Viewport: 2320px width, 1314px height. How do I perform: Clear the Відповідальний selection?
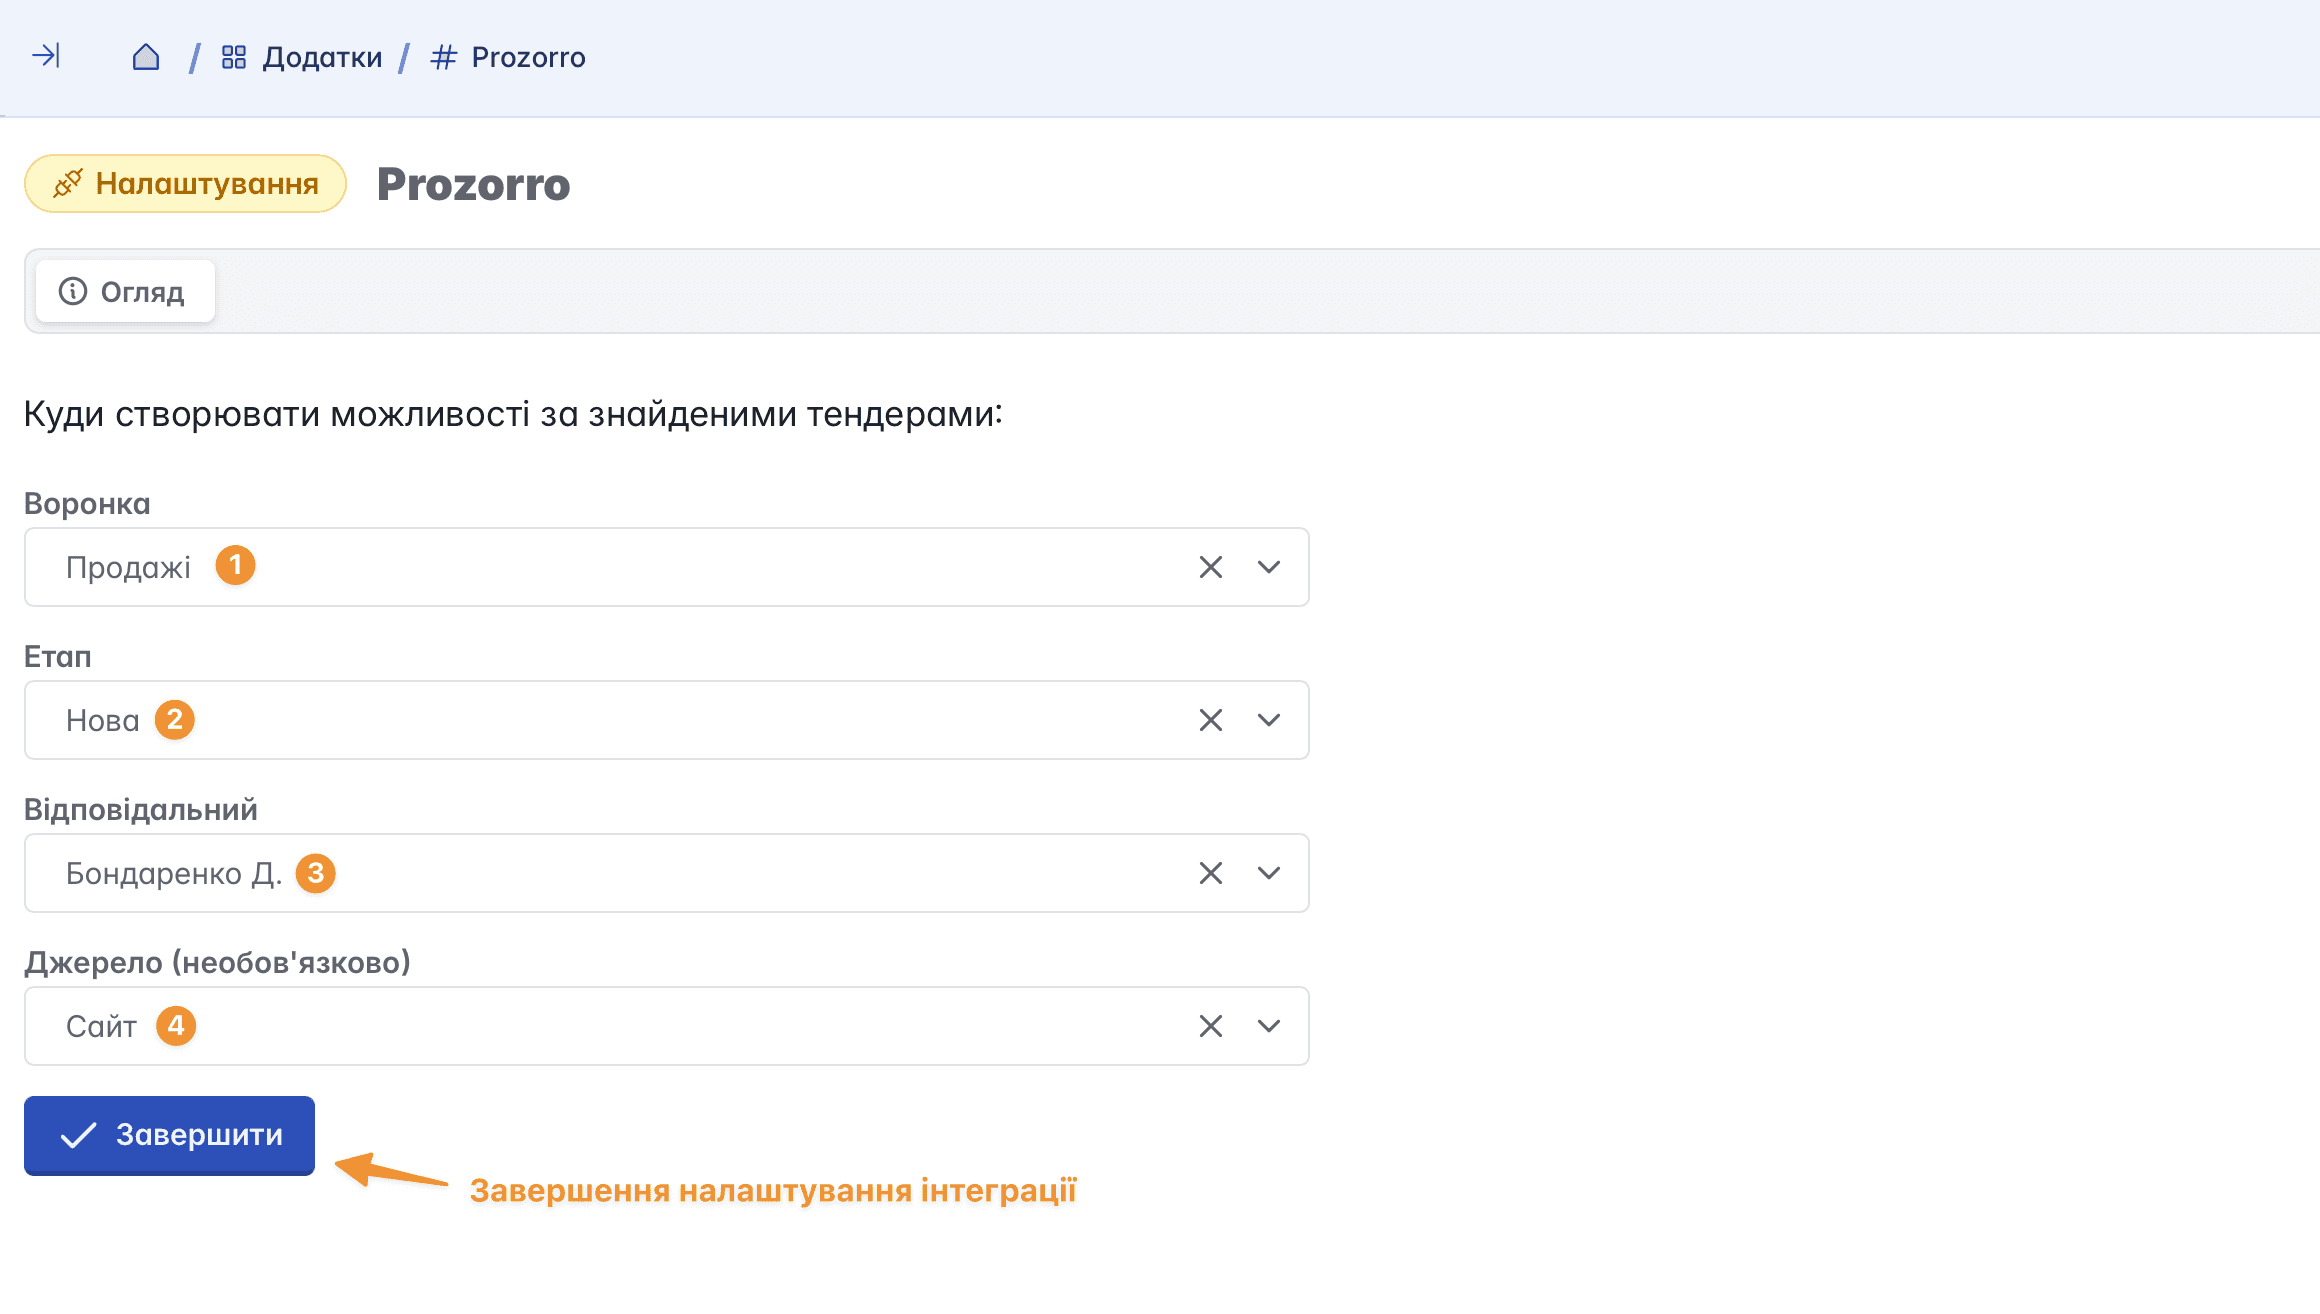(x=1211, y=873)
